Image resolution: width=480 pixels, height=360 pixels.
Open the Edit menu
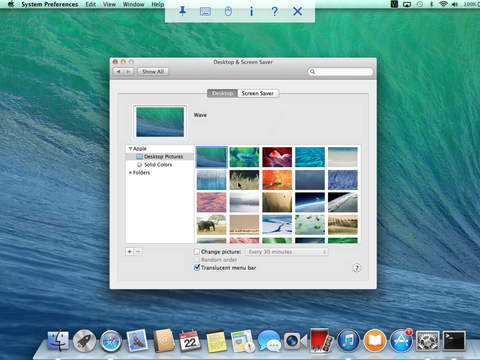coord(90,4)
